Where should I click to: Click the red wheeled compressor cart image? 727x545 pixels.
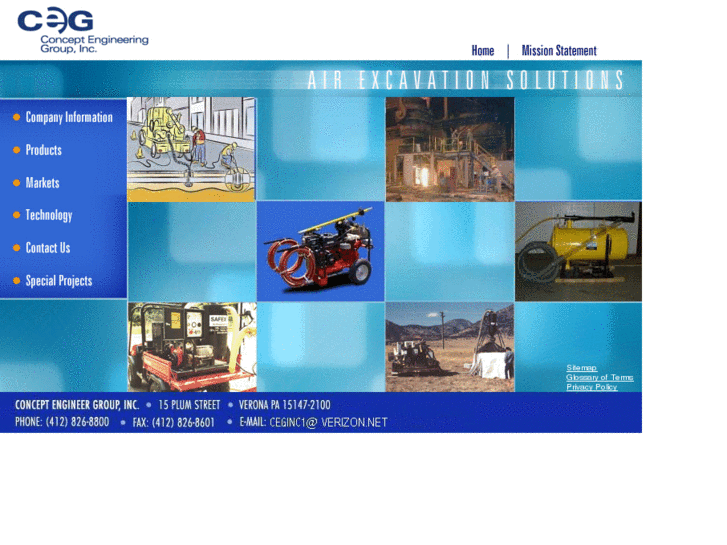click(320, 251)
